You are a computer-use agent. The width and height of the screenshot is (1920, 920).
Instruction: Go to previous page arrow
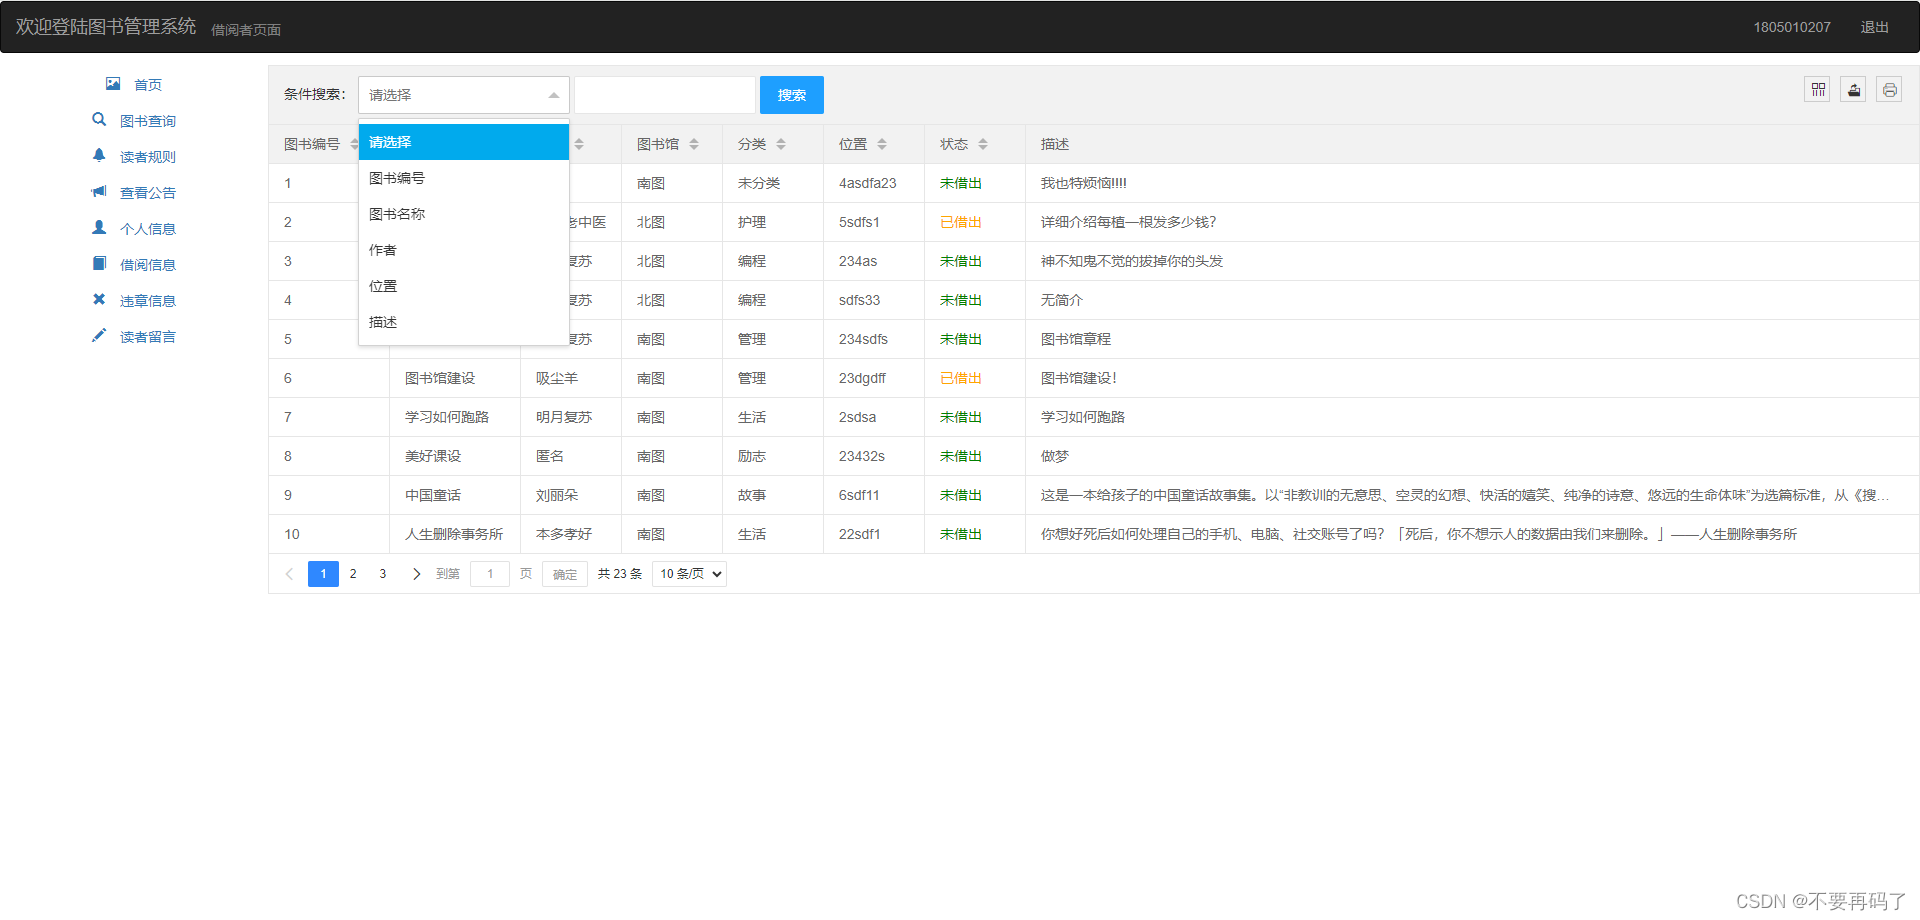pyautogui.click(x=289, y=574)
